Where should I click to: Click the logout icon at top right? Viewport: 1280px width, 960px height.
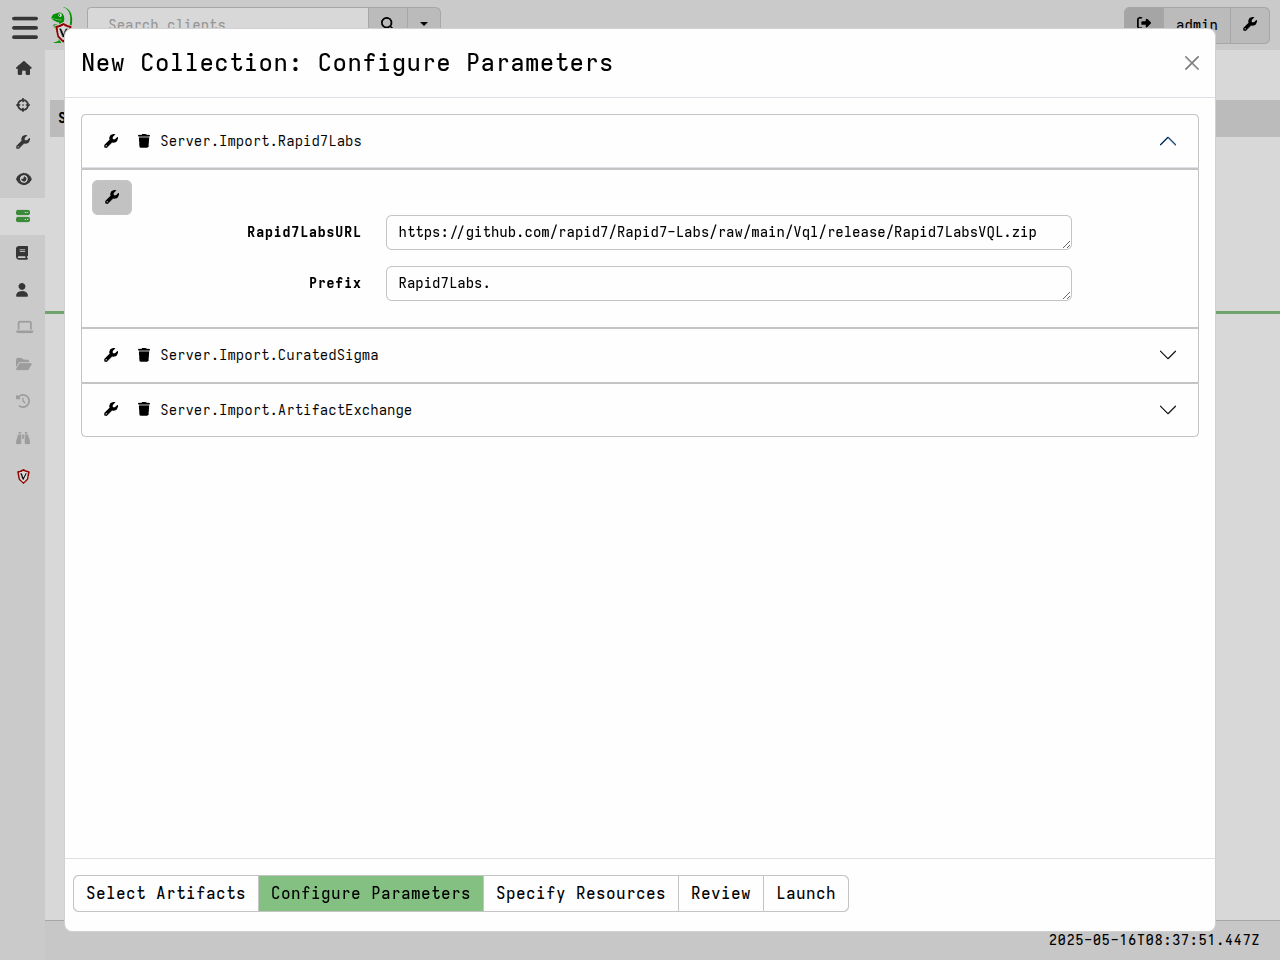pos(1144,22)
